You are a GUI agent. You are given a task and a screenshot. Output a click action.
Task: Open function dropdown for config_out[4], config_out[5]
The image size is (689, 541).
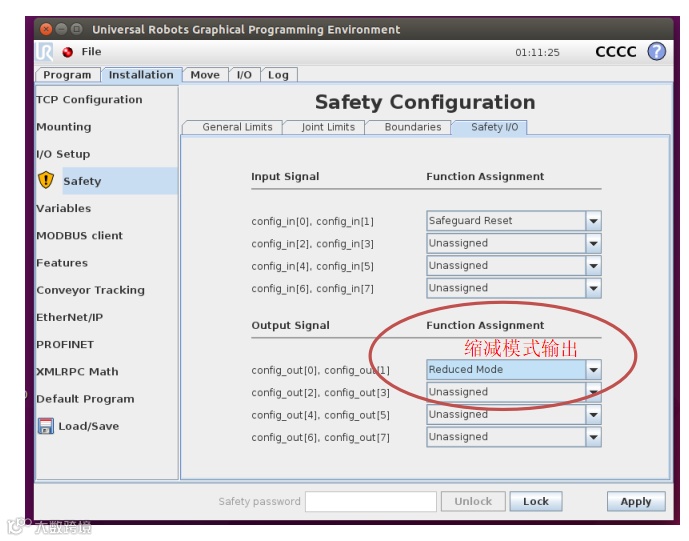click(x=514, y=414)
